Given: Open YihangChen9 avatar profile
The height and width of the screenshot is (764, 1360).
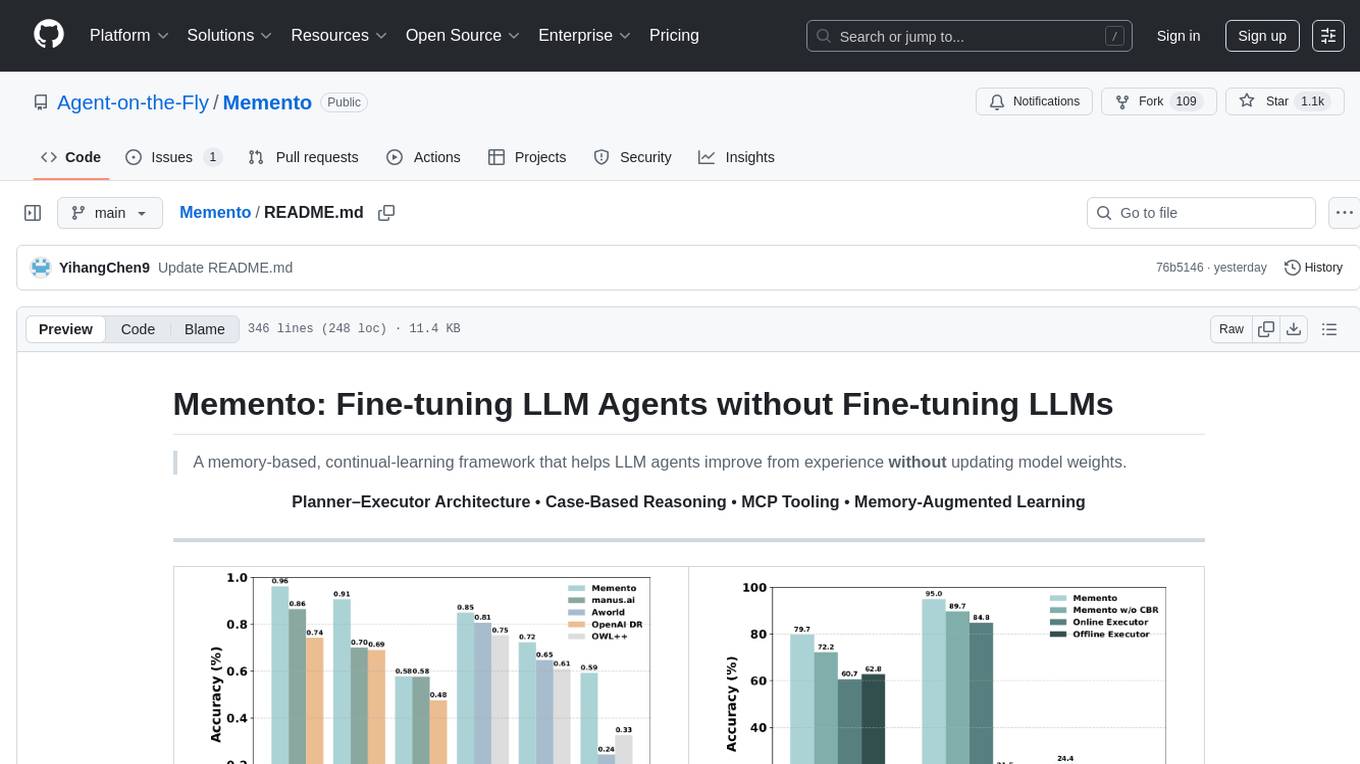Looking at the screenshot, I should click(41, 267).
